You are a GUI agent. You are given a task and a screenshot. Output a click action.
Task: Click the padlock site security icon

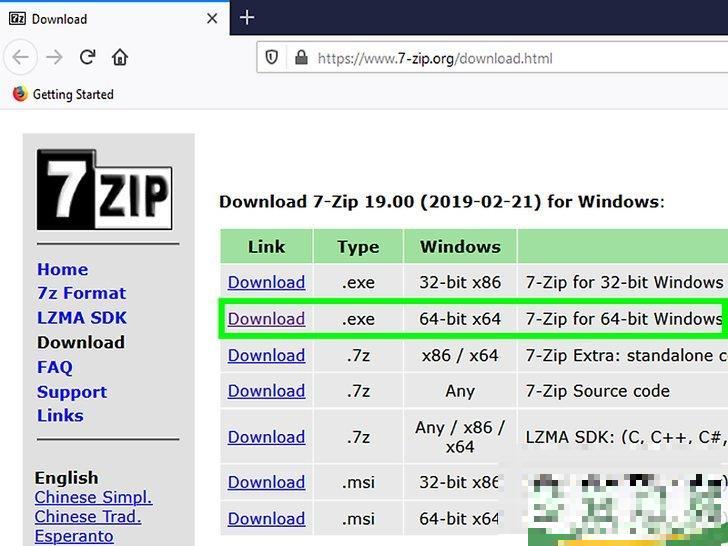tap(300, 58)
